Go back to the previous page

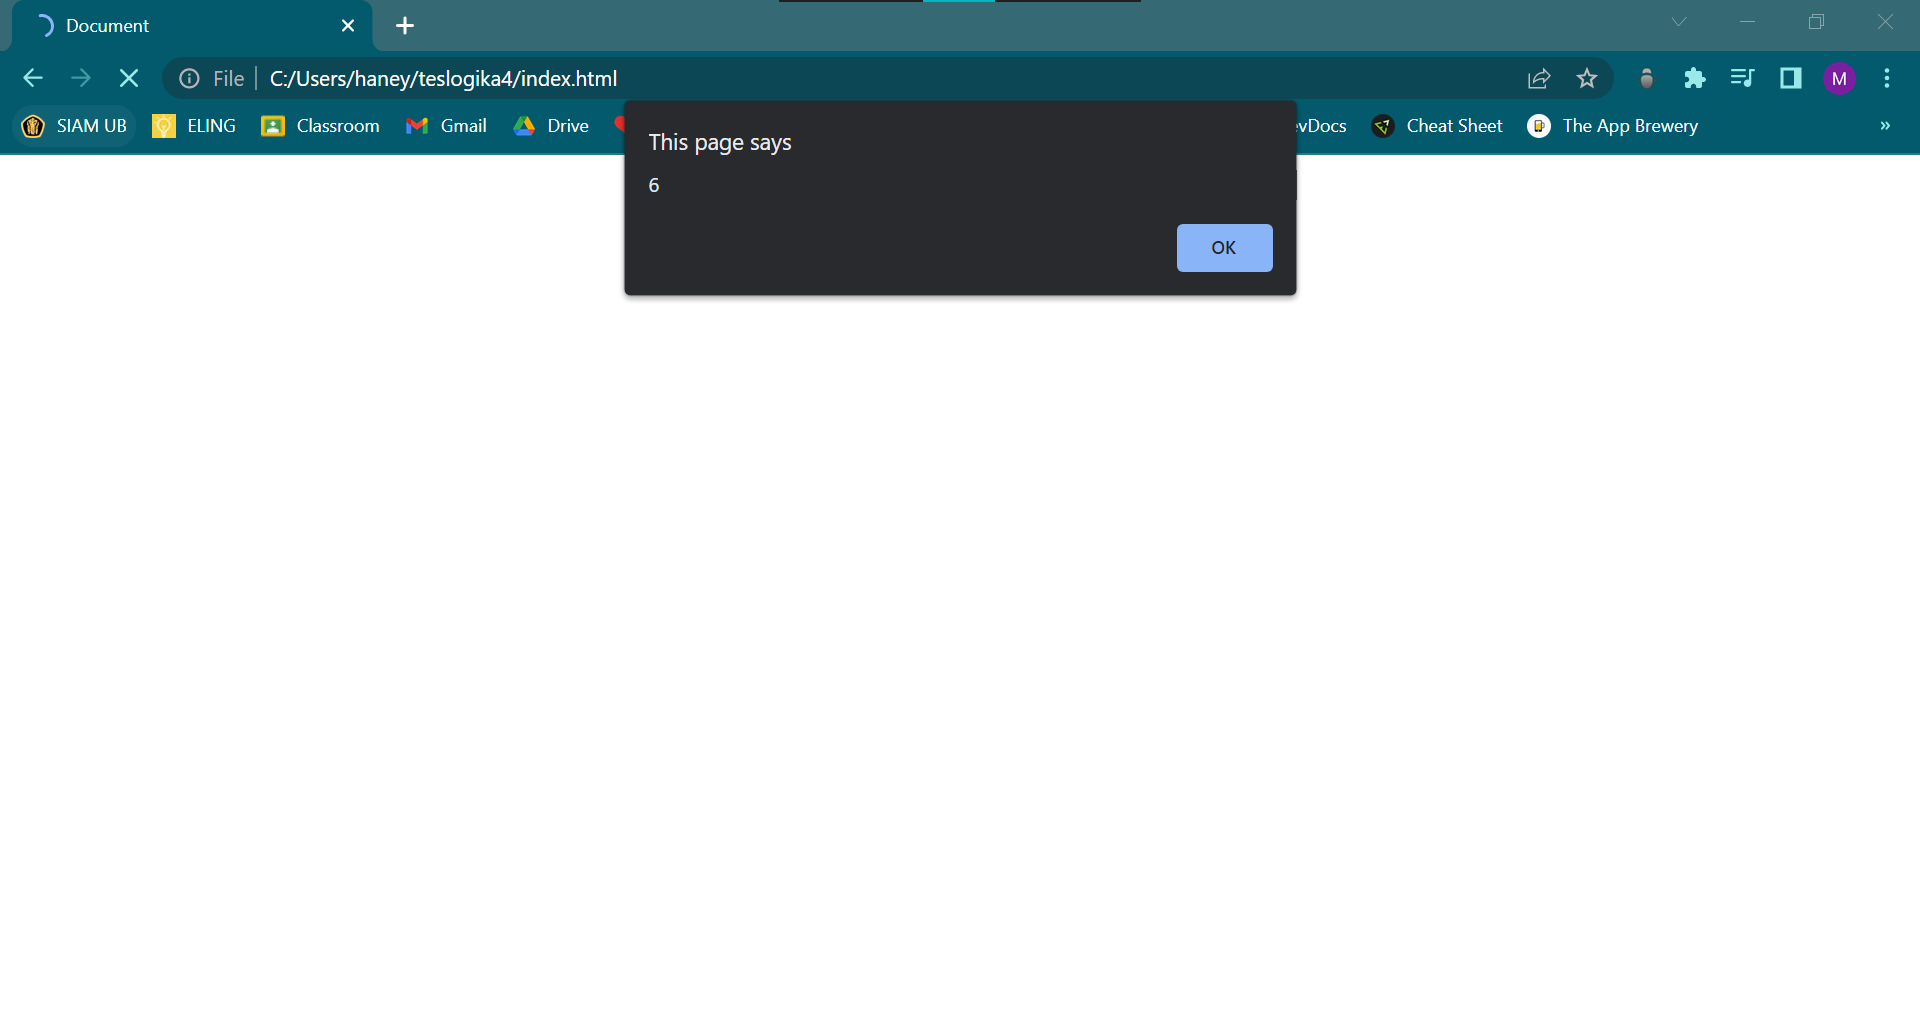coord(33,78)
